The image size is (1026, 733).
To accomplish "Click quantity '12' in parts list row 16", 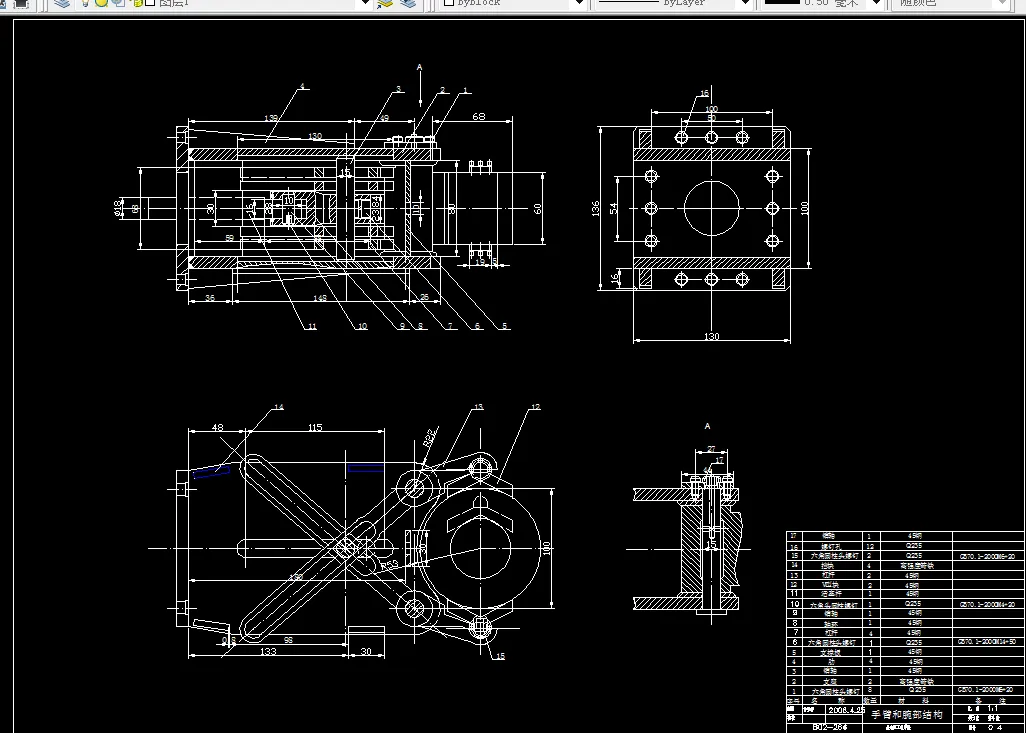I will click(870, 546).
